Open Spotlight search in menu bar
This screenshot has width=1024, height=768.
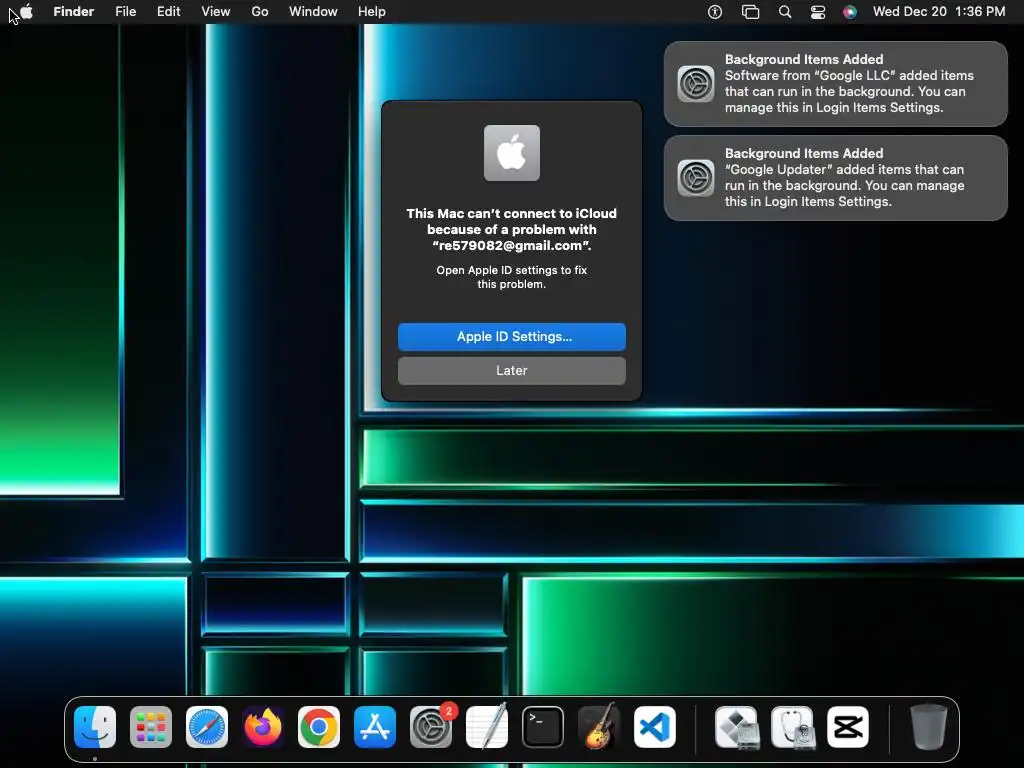click(785, 12)
